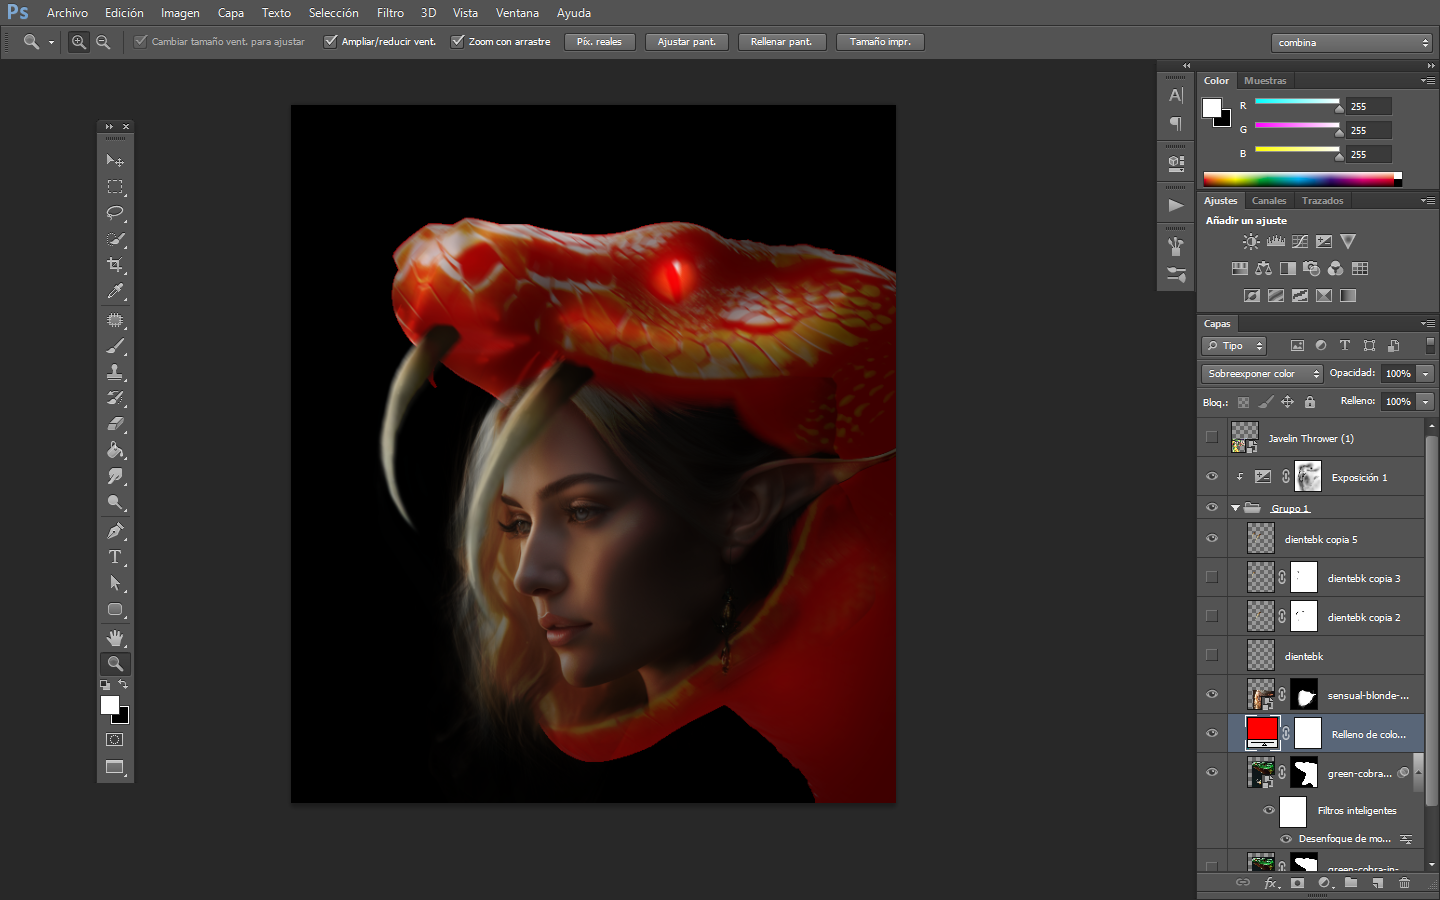Hide the Relleno de color layer

click(x=1212, y=734)
